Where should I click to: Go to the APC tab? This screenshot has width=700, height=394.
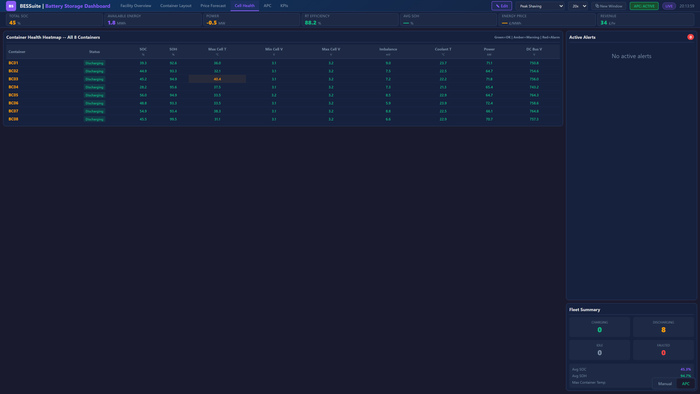point(267,6)
